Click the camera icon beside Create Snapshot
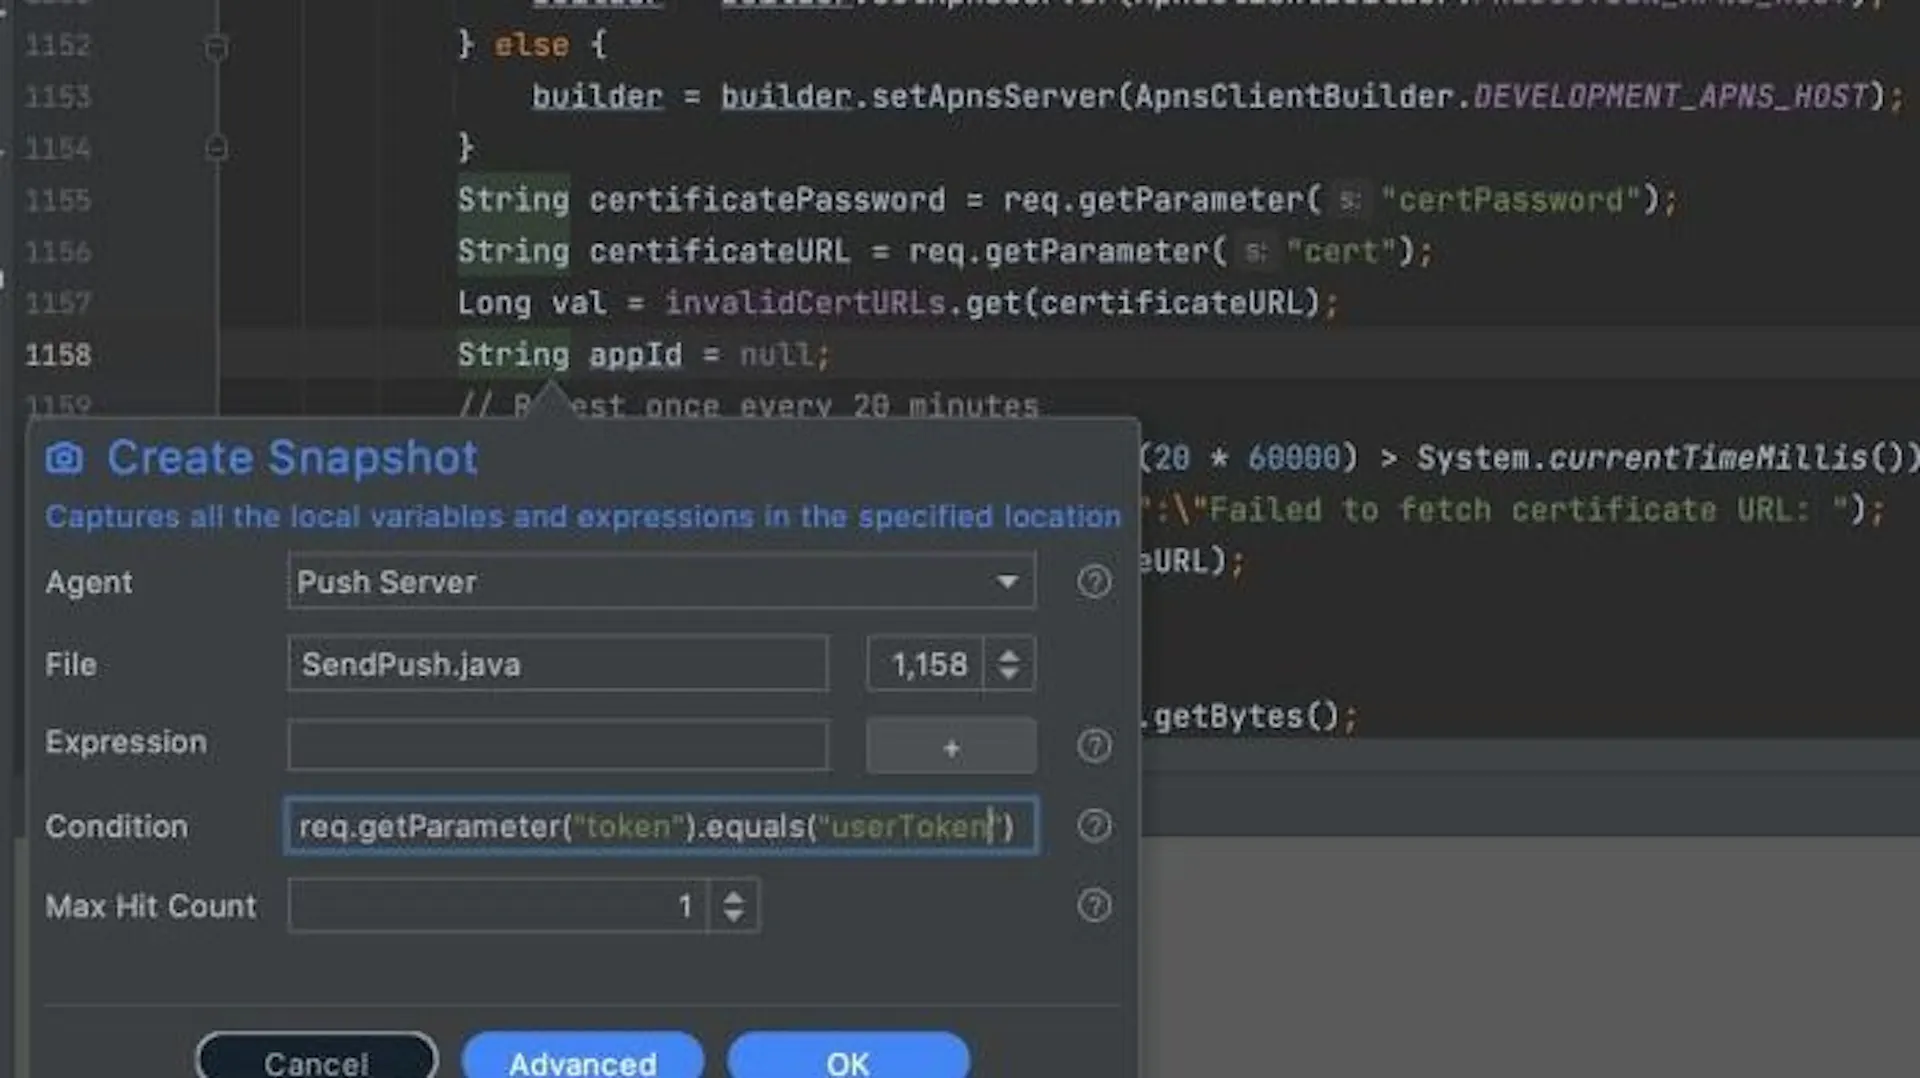This screenshot has width=1920, height=1078. pyautogui.click(x=65, y=458)
